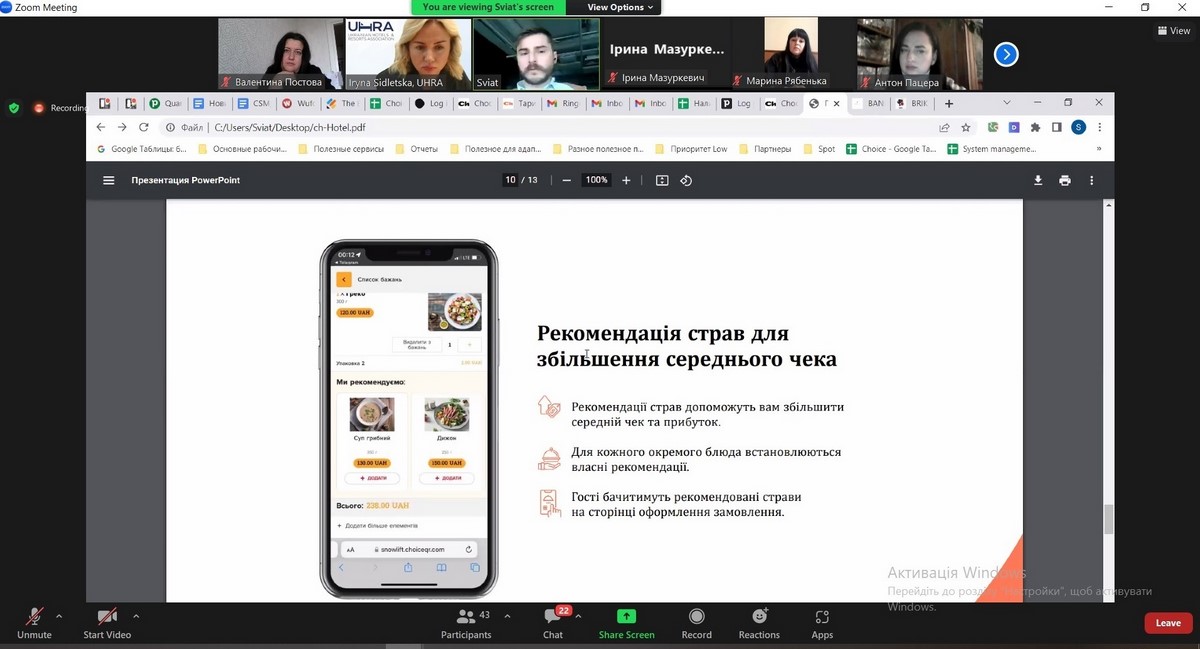The image size is (1200, 649).
Task: Click the PDF page number field
Action: [511, 180]
